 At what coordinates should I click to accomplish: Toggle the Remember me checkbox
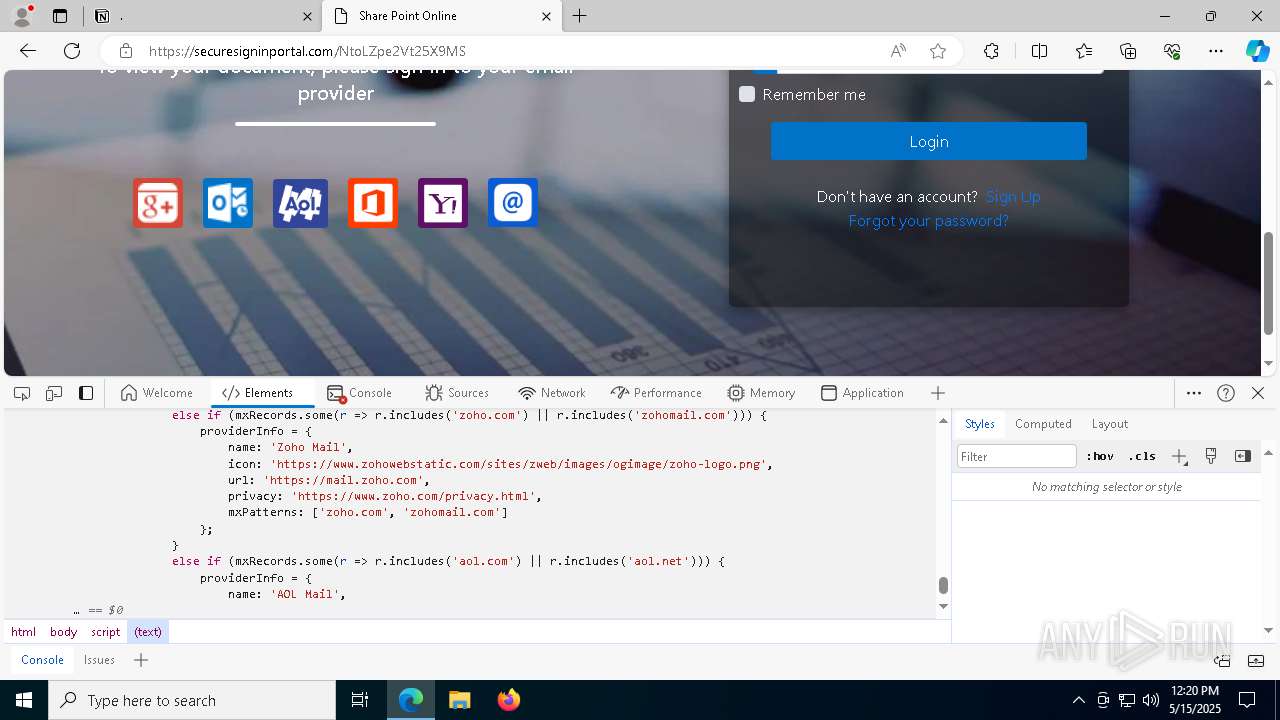pyautogui.click(x=747, y=94)
